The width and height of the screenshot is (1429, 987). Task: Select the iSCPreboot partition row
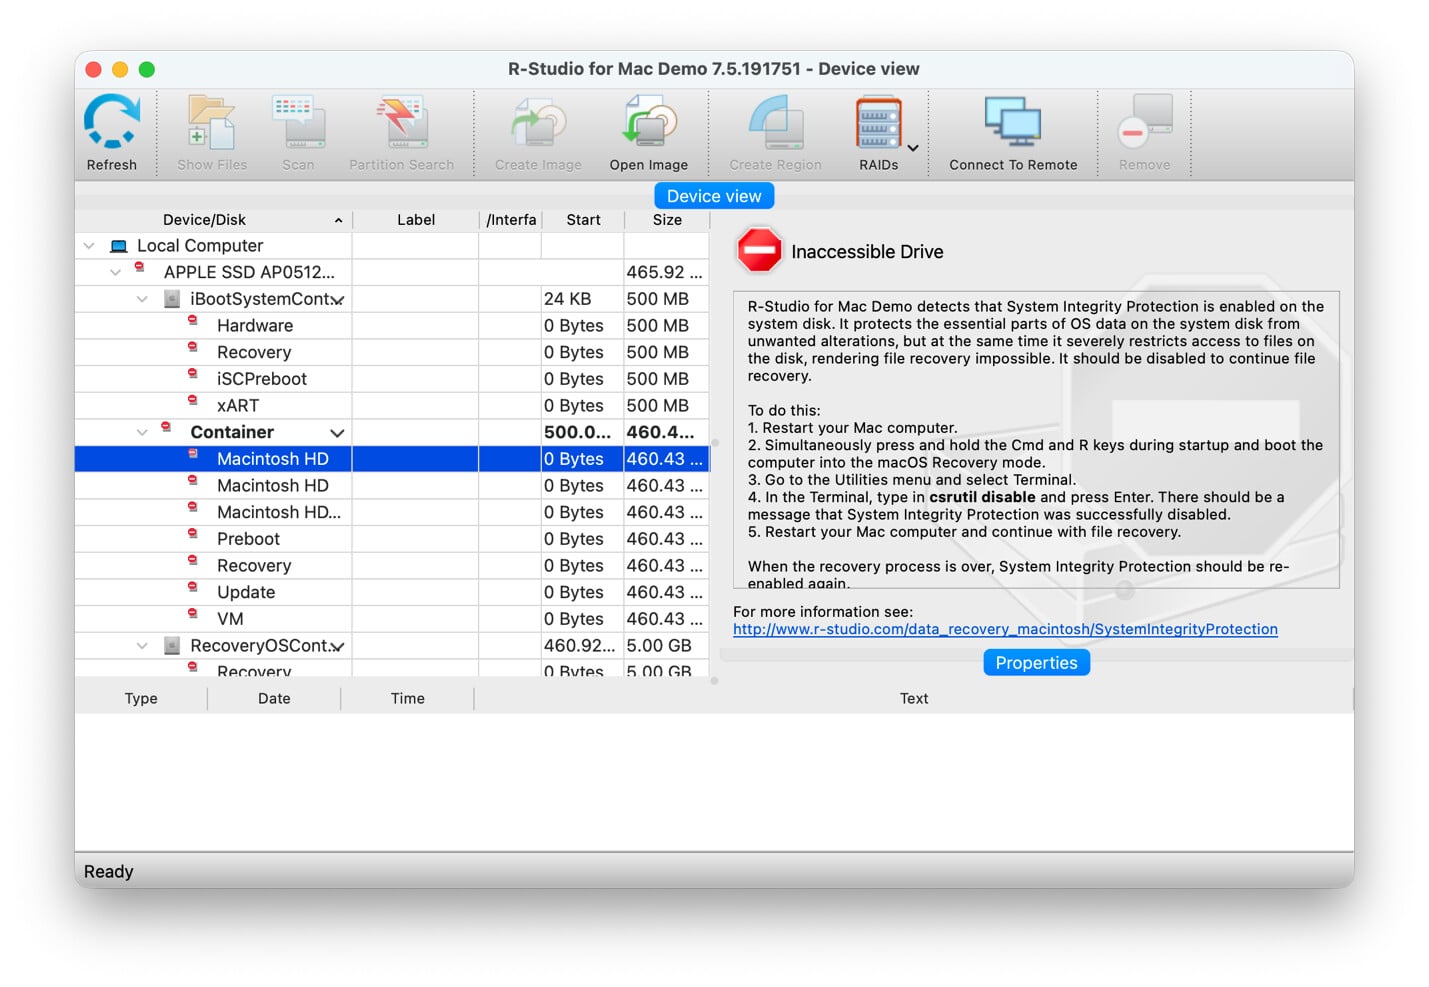(392, 379)
